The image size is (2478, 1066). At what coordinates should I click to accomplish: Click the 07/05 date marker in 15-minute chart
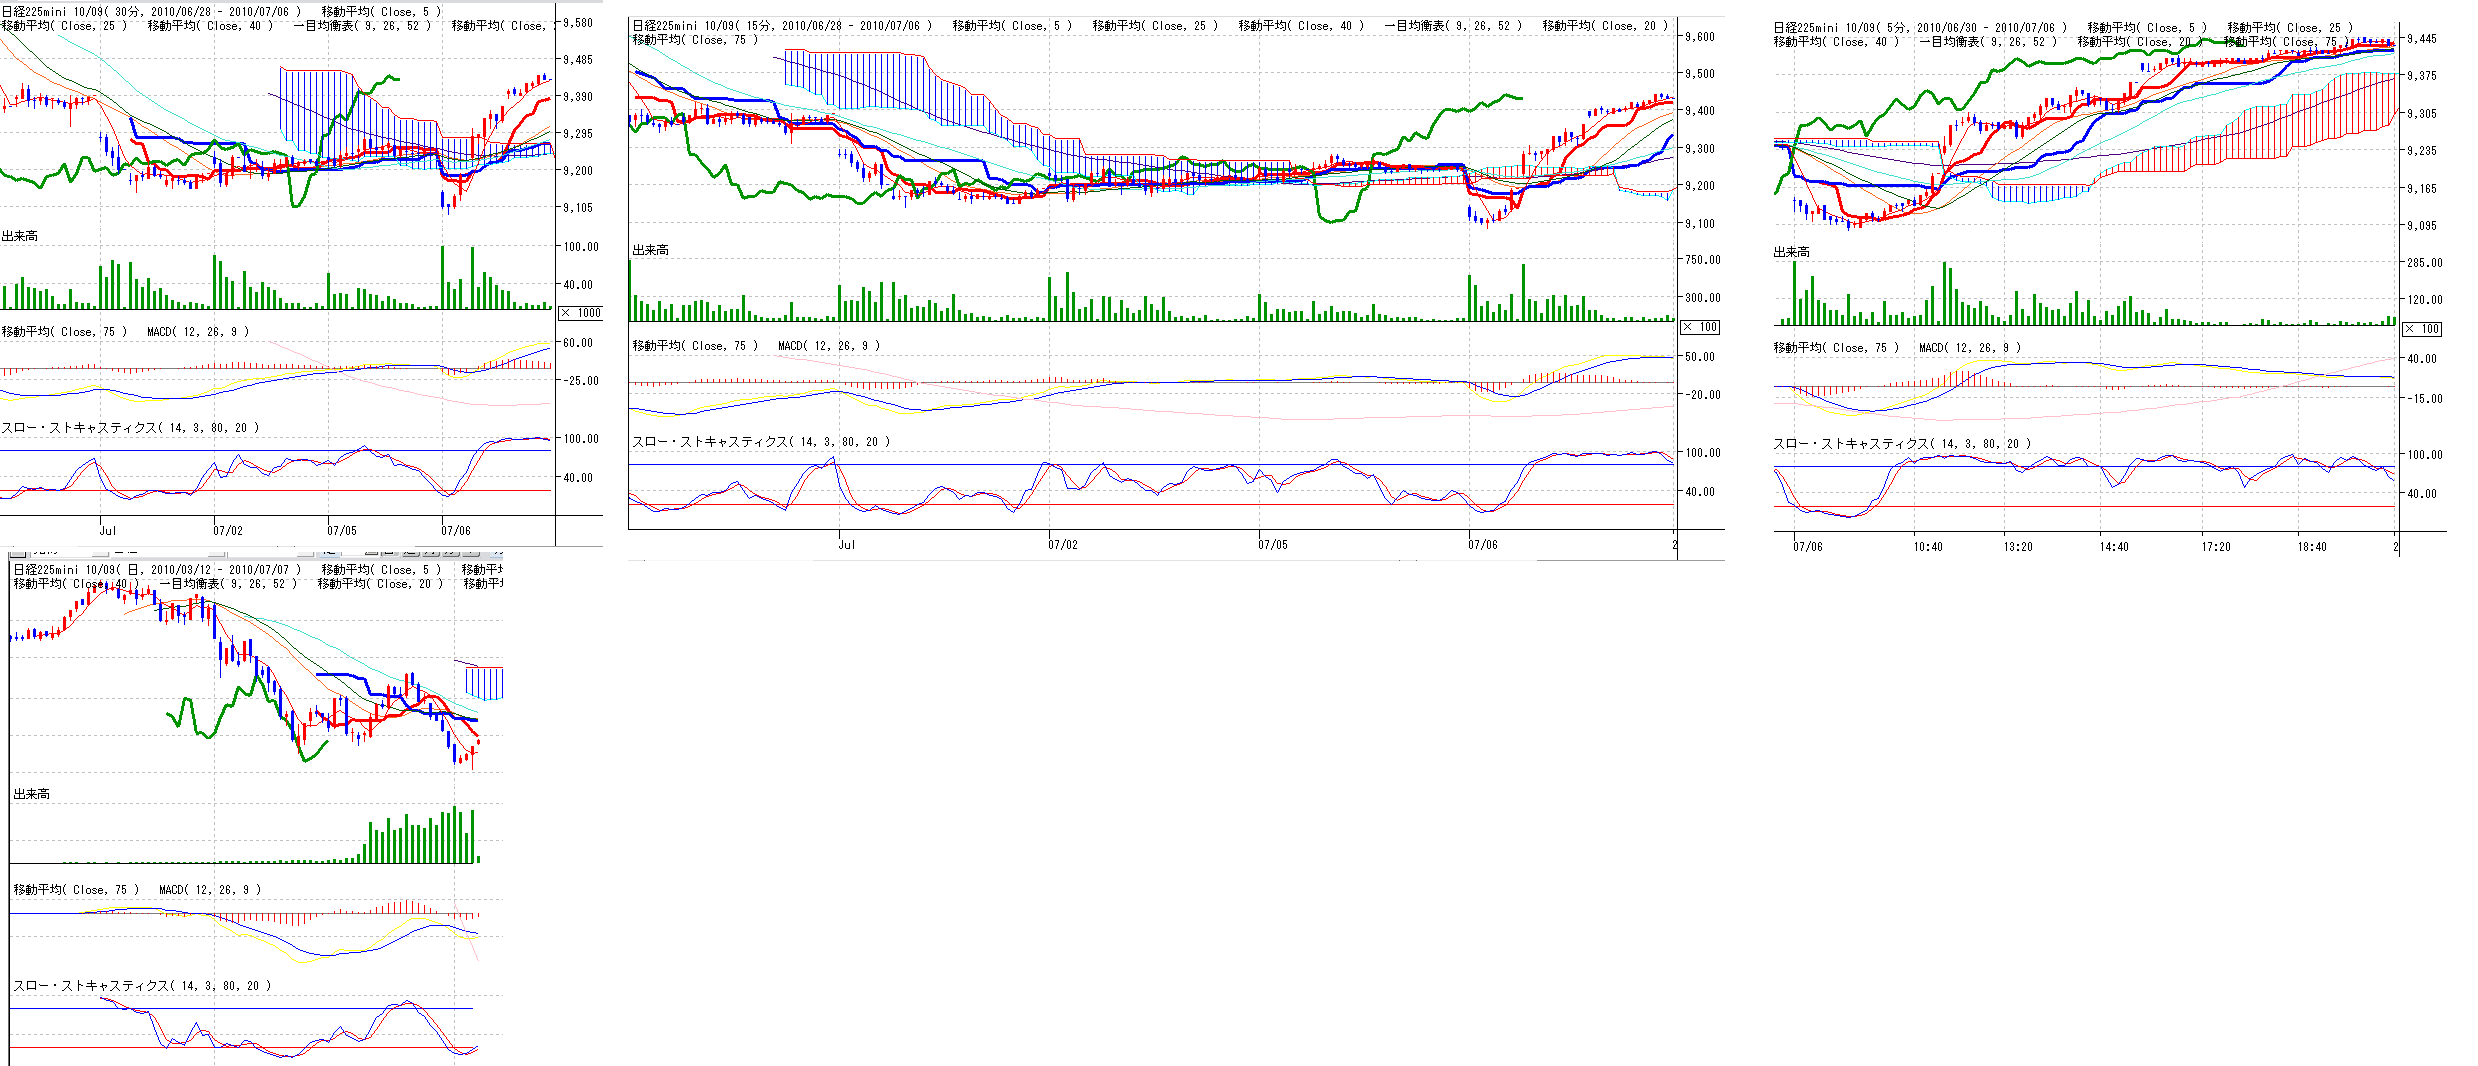click(1272, 545)
